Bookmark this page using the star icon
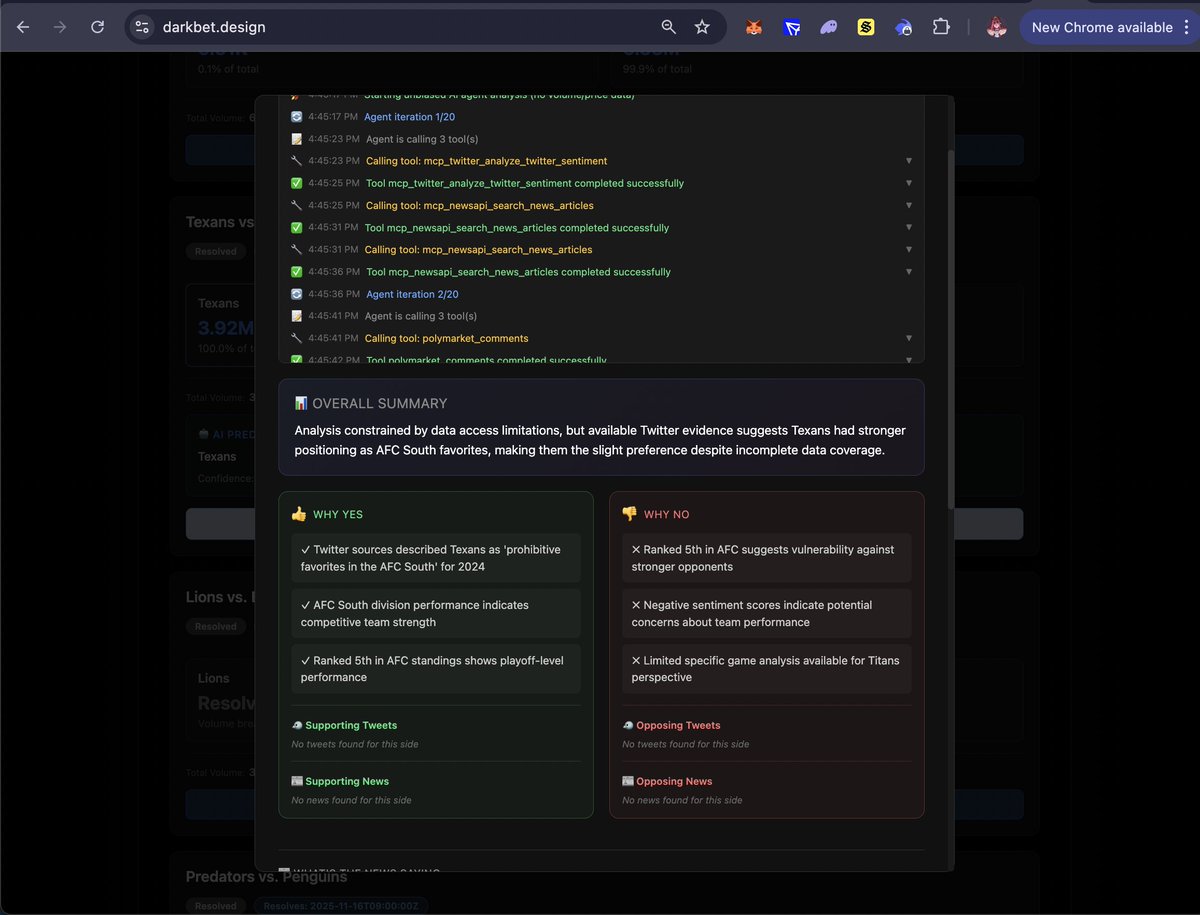This screenshot has width=1200, height=915. [703, 27]
